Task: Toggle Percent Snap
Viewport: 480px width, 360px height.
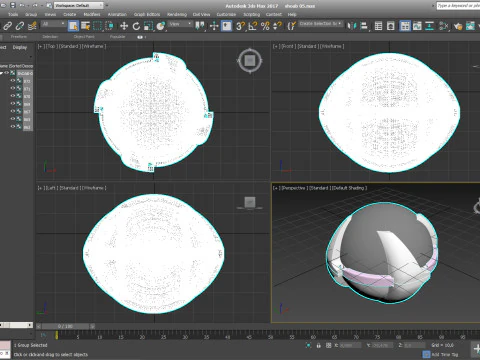Action: (x=265, y=26)
